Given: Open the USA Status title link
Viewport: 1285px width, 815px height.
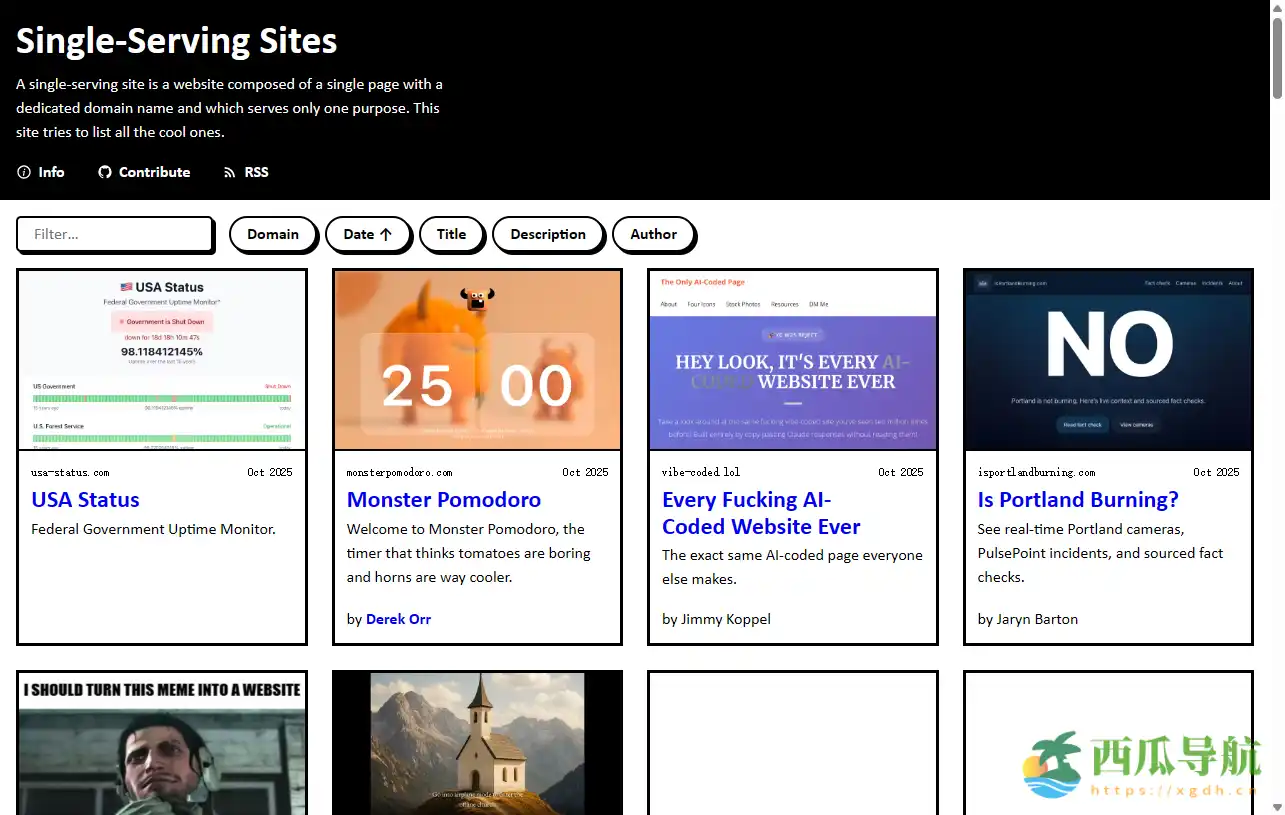Looking at the screenshot, I should pos(85,499).
